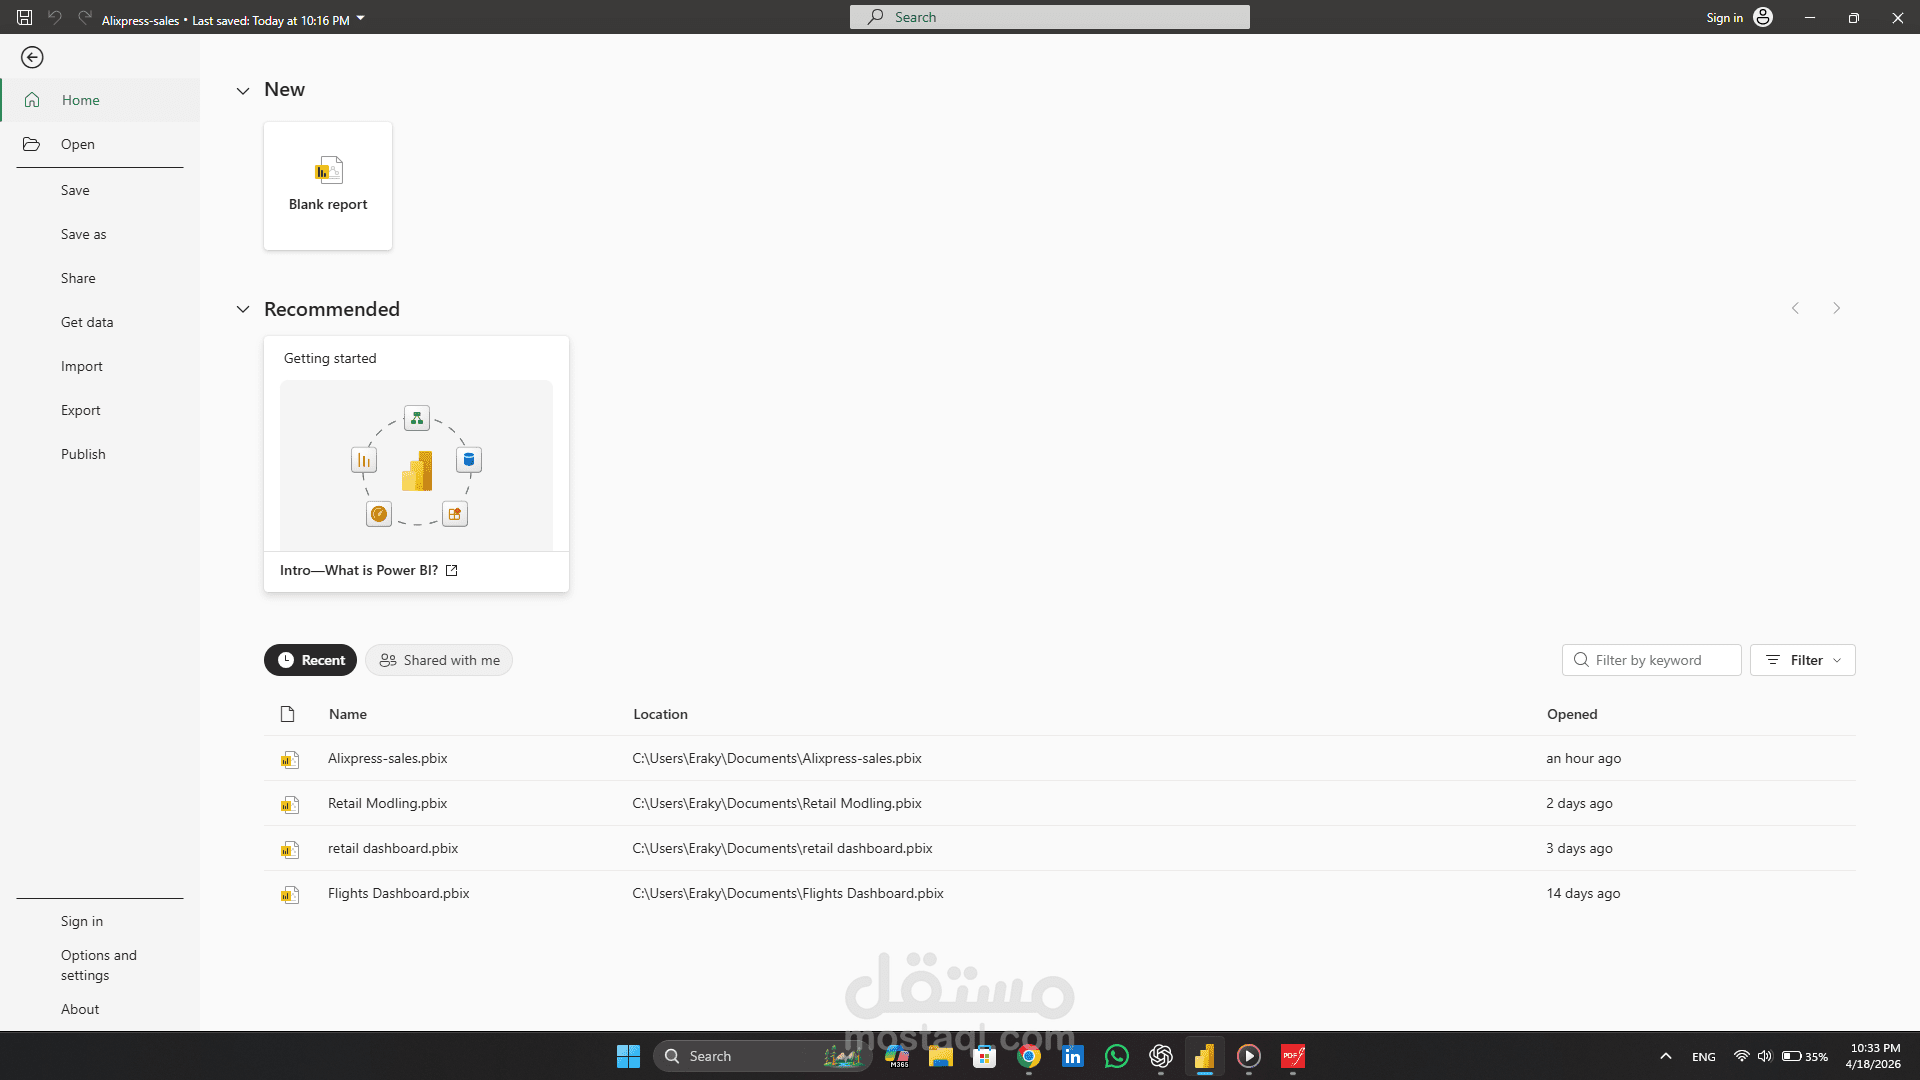Click Power BI Desktop taskbar icon
Screen dimensions: 1920x1080
[1204, 1056]
